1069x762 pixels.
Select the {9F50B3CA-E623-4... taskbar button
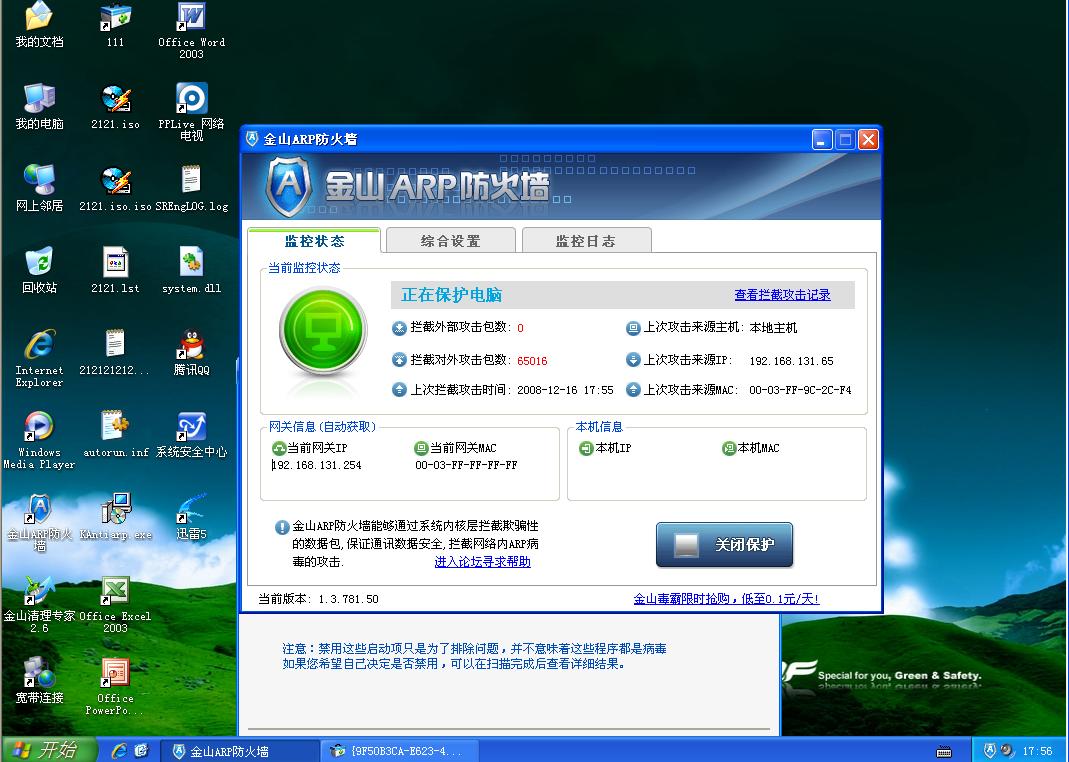pos(399,751)
